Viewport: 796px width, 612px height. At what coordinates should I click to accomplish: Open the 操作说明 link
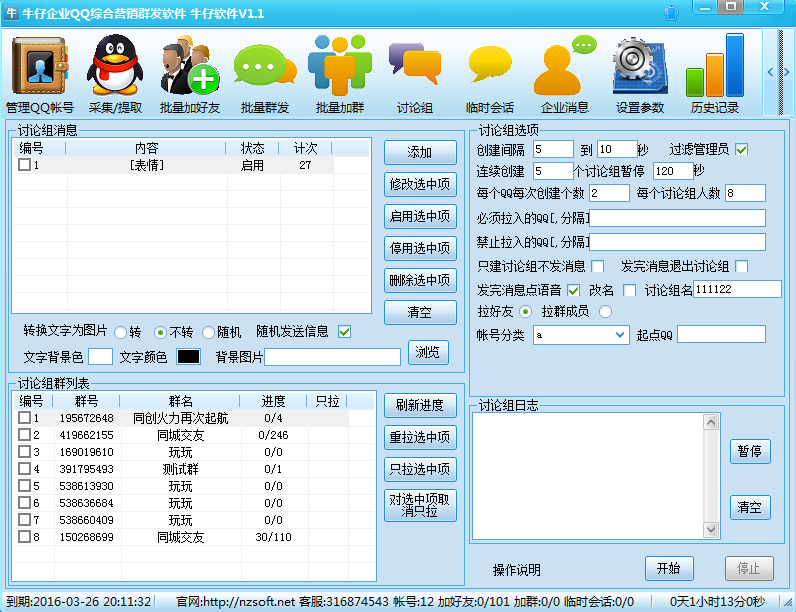pos(517,570)
